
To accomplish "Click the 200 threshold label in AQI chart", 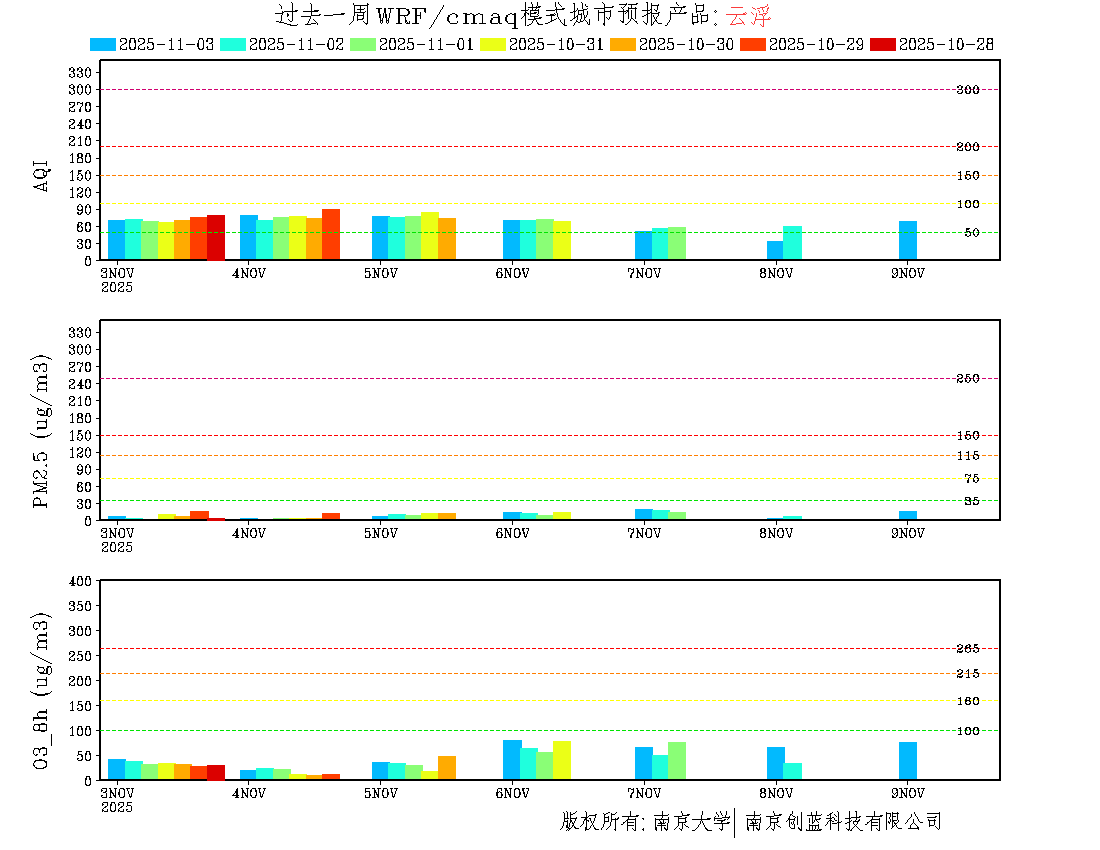I will [x=967, y=147].
